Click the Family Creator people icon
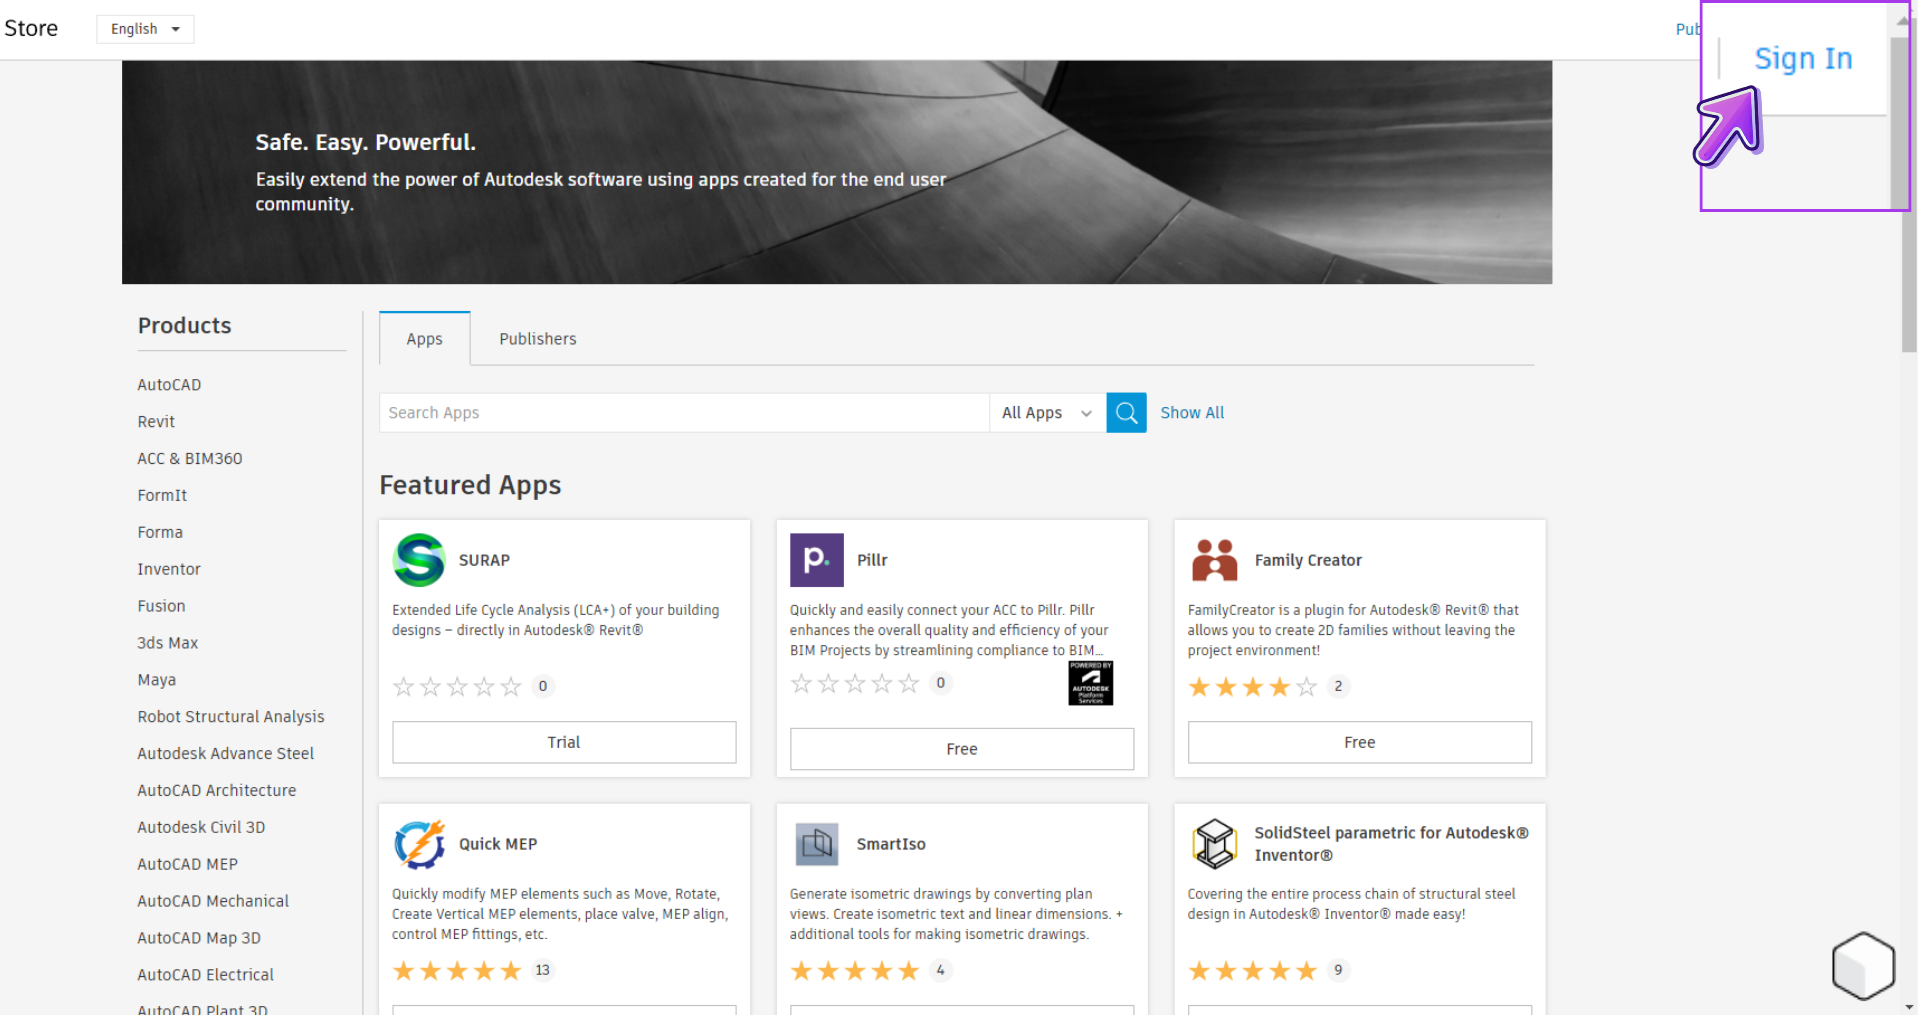 pyautogui.click(x=1214, y=560)
